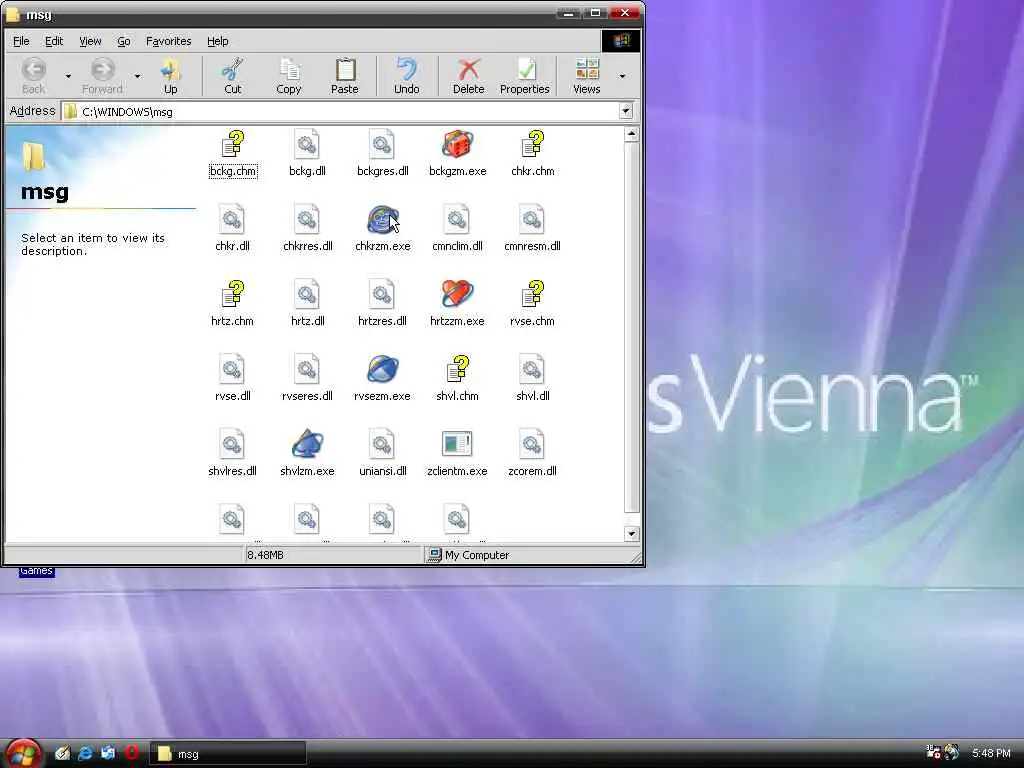Viewport: 1024px width, 768px height.
Task: Select the chkrres.dll file
Action: pos(307,229)
